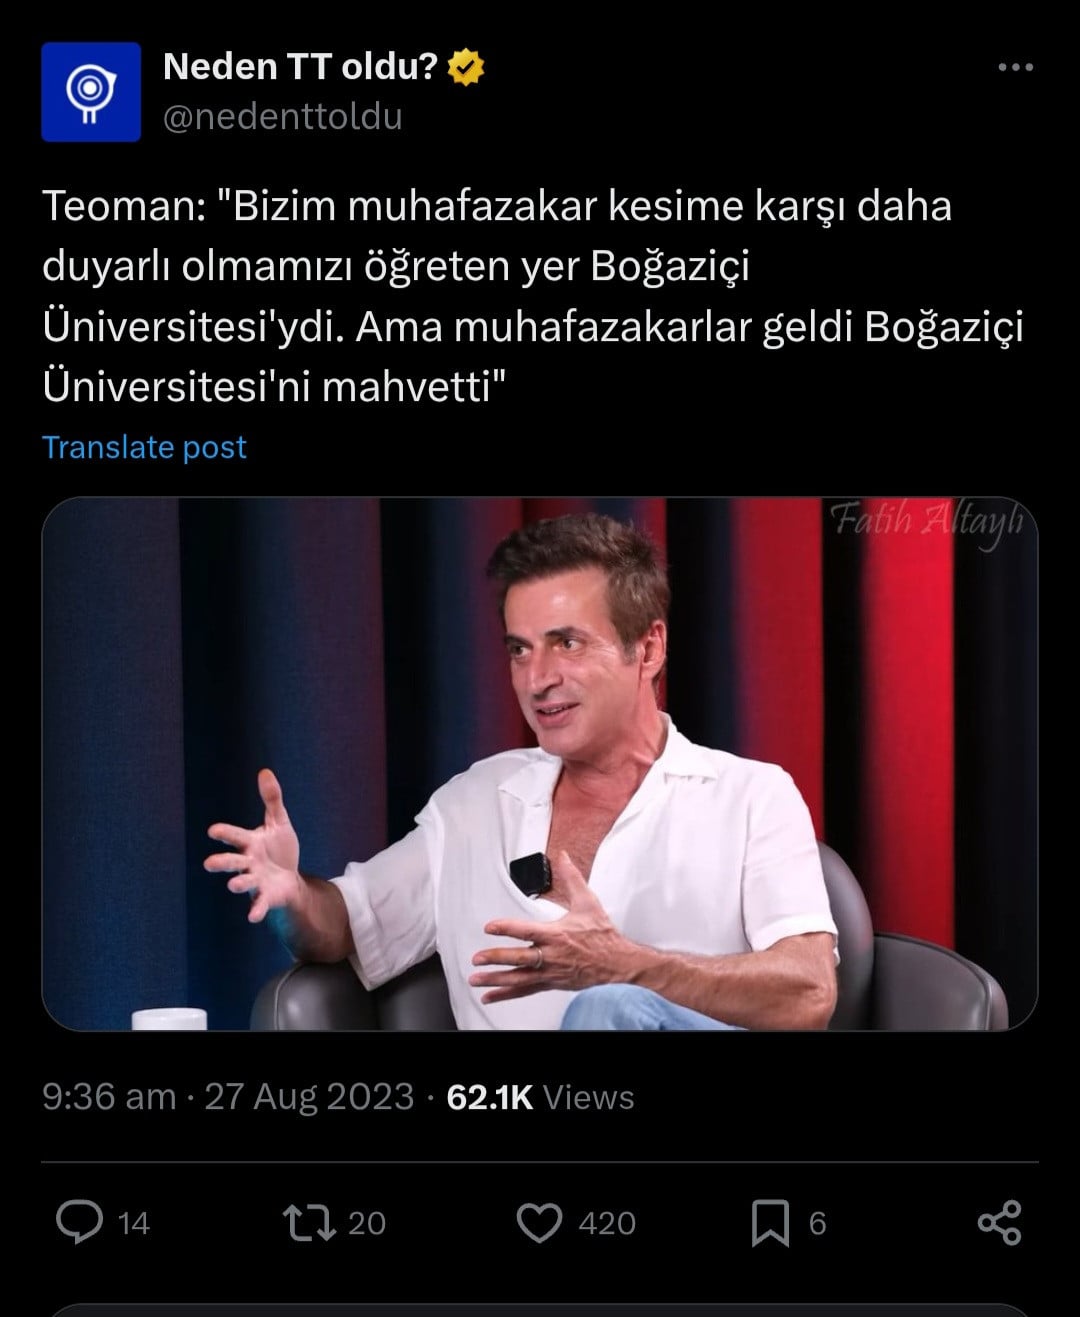Image resolution: width=1080 pixels, height=1317 pixels.
Task: Open the Neden TT oldu? display name
Action: point(300,67)
